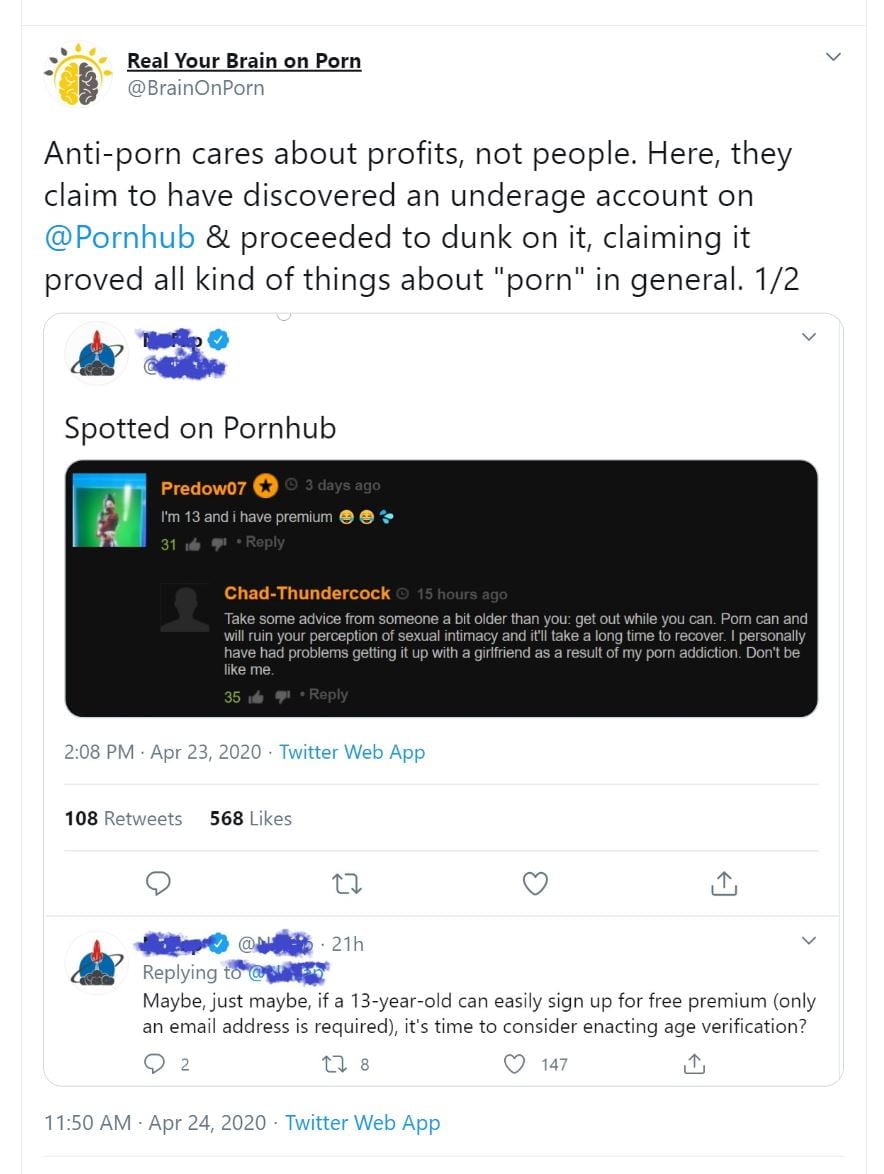Click the Twitter Web App link at bottom
The image size is (884, 1174).
coord(362,1122)
